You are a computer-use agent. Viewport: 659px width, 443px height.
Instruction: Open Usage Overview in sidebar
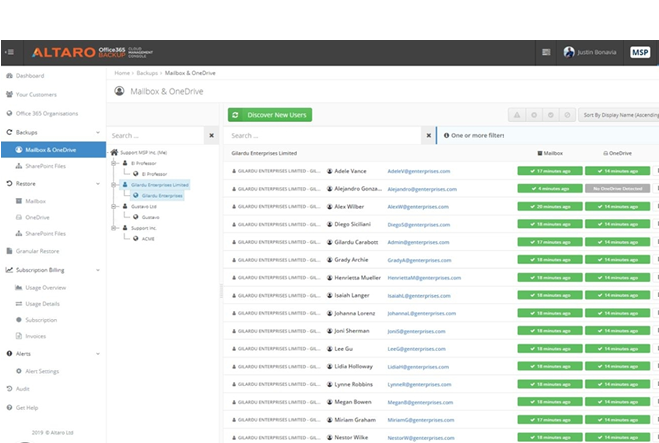click(44, 287)
